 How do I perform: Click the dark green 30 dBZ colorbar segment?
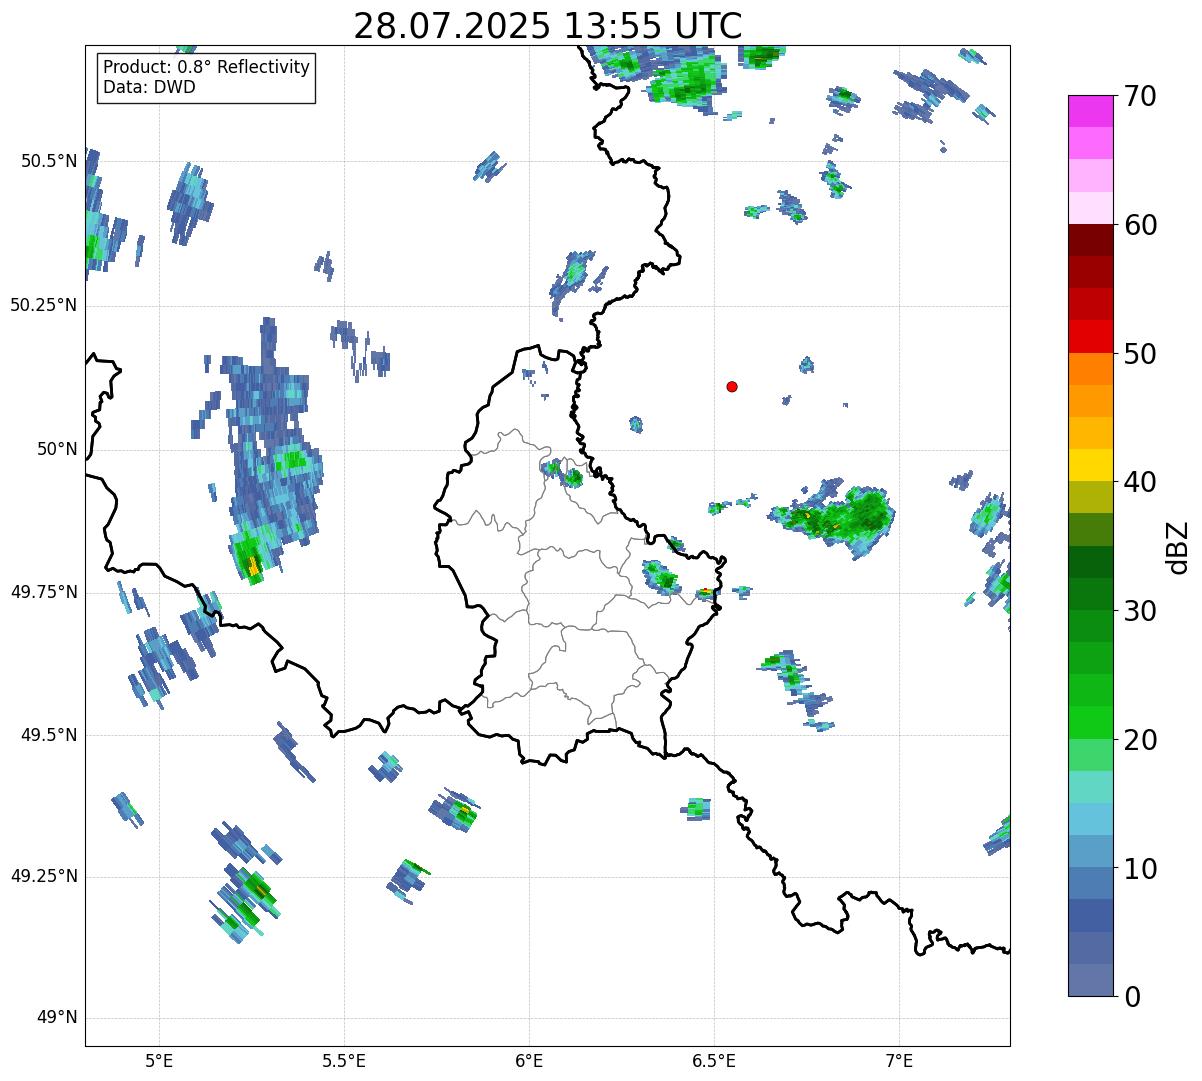click(x=1091, y=594)
